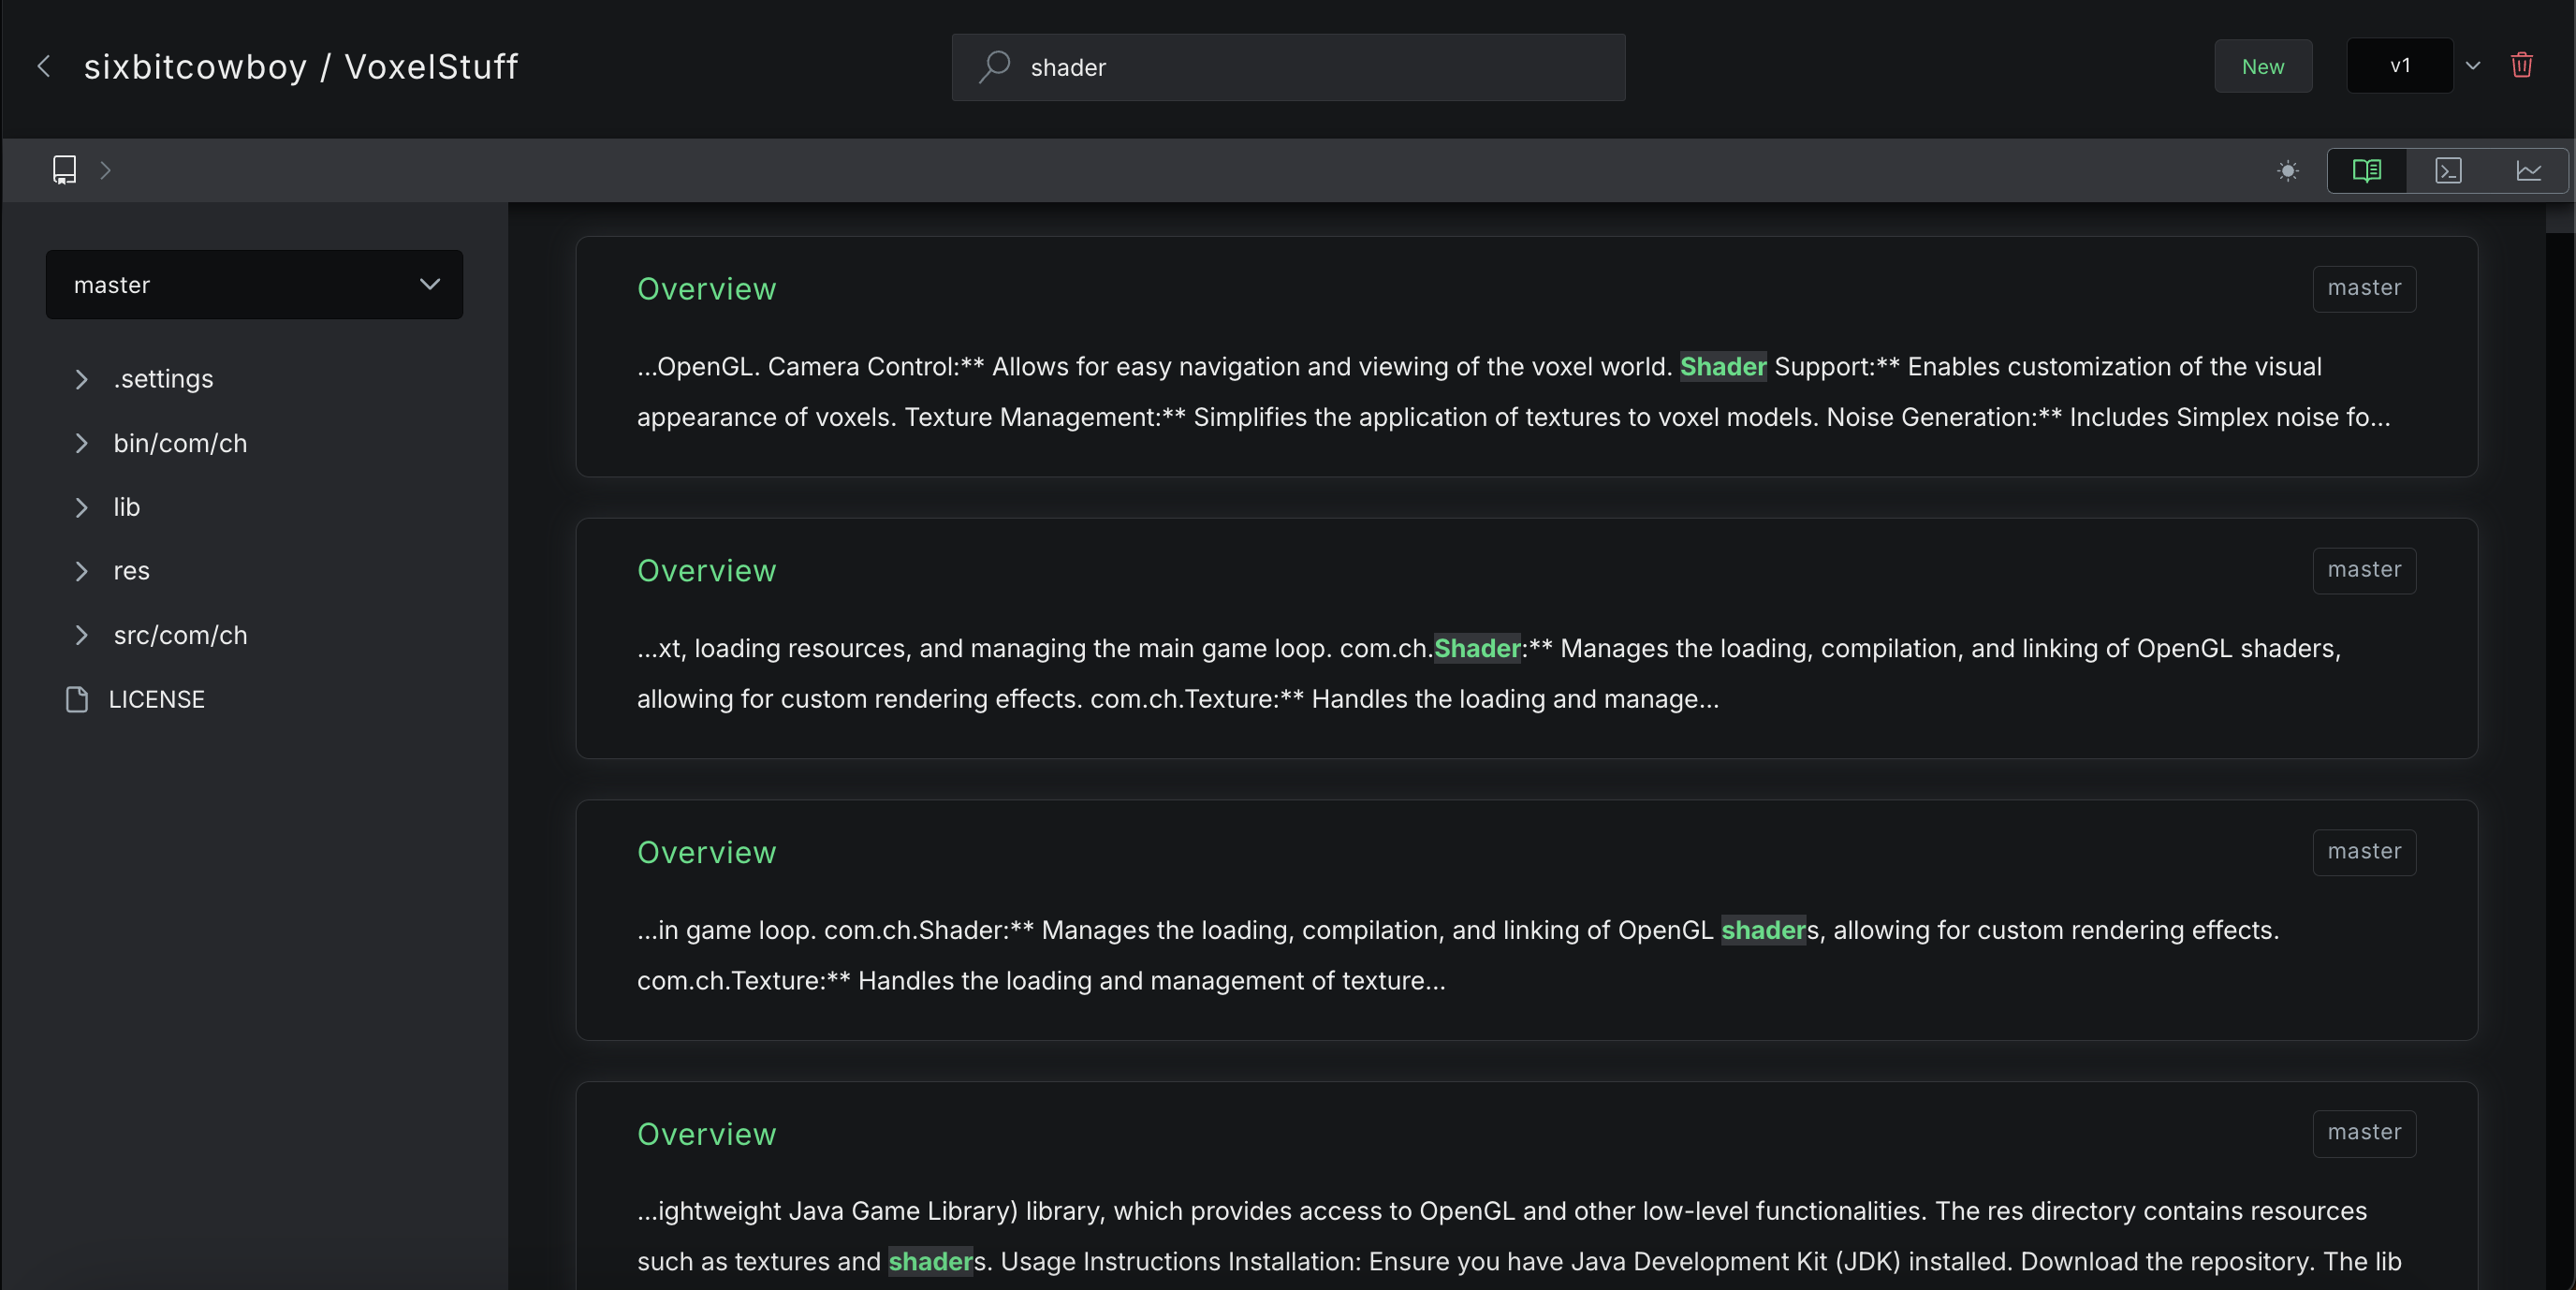The image size is (2576, 1290).
Task: Expand the src/com/ch folder
Action: (81, 635)
